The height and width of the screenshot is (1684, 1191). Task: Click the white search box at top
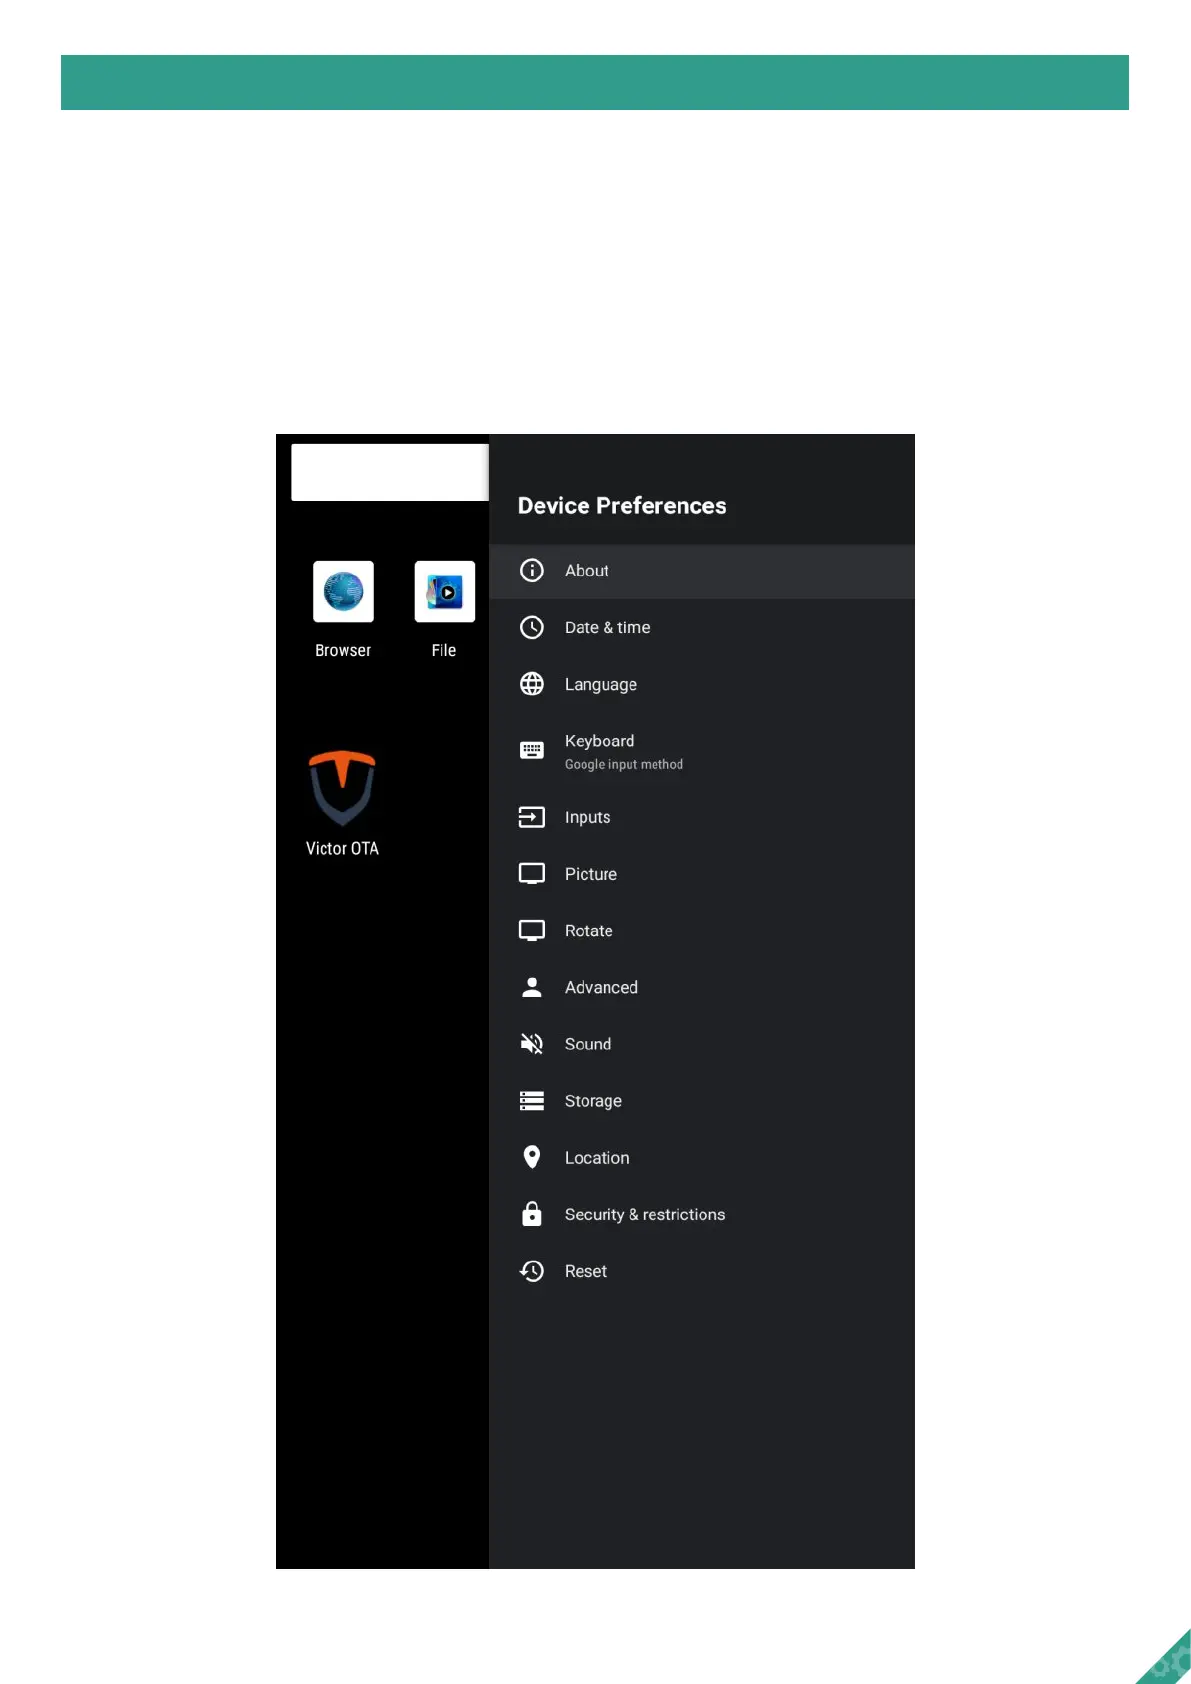[x=390, y=472]
